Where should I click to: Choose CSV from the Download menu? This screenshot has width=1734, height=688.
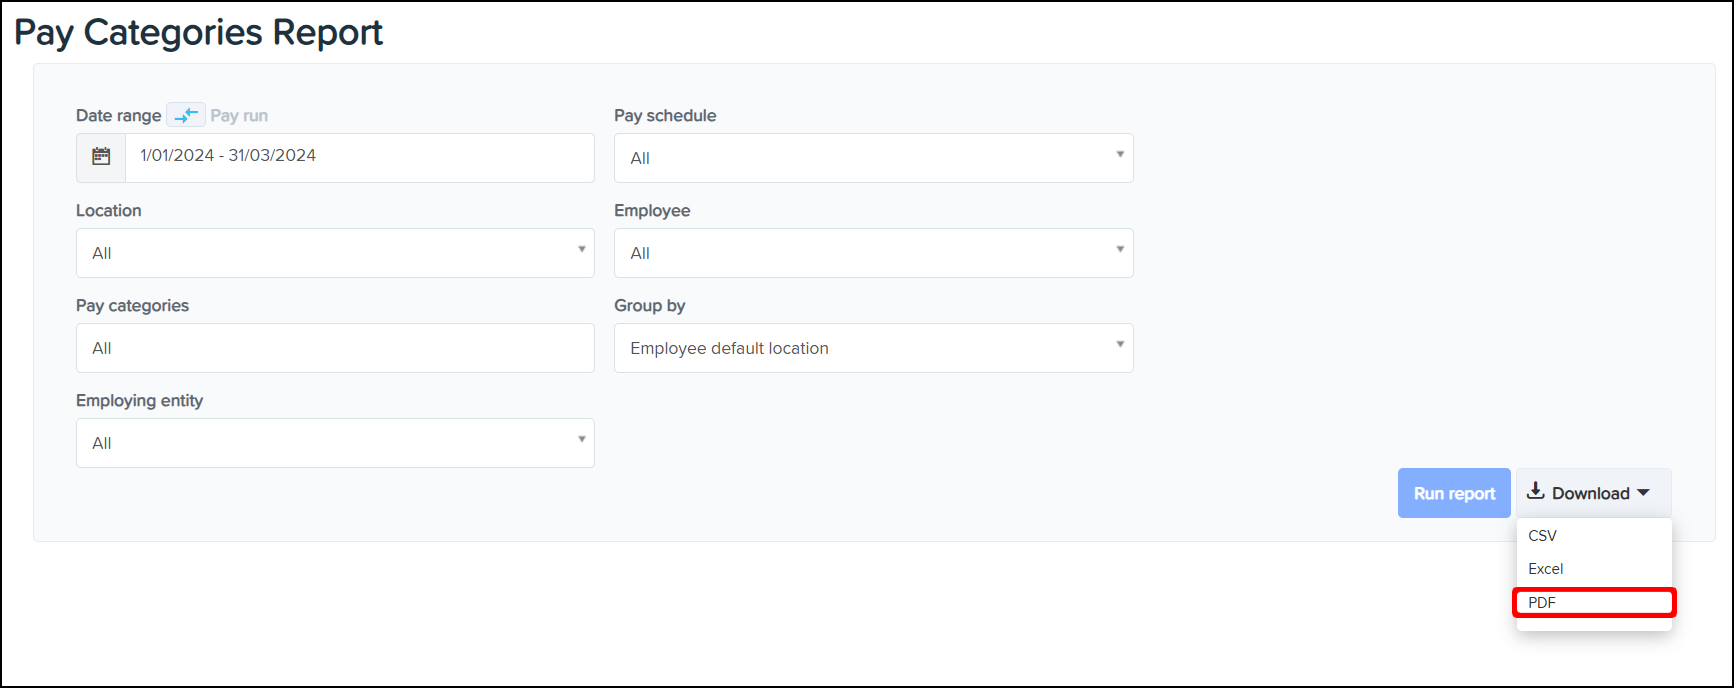1543,536
